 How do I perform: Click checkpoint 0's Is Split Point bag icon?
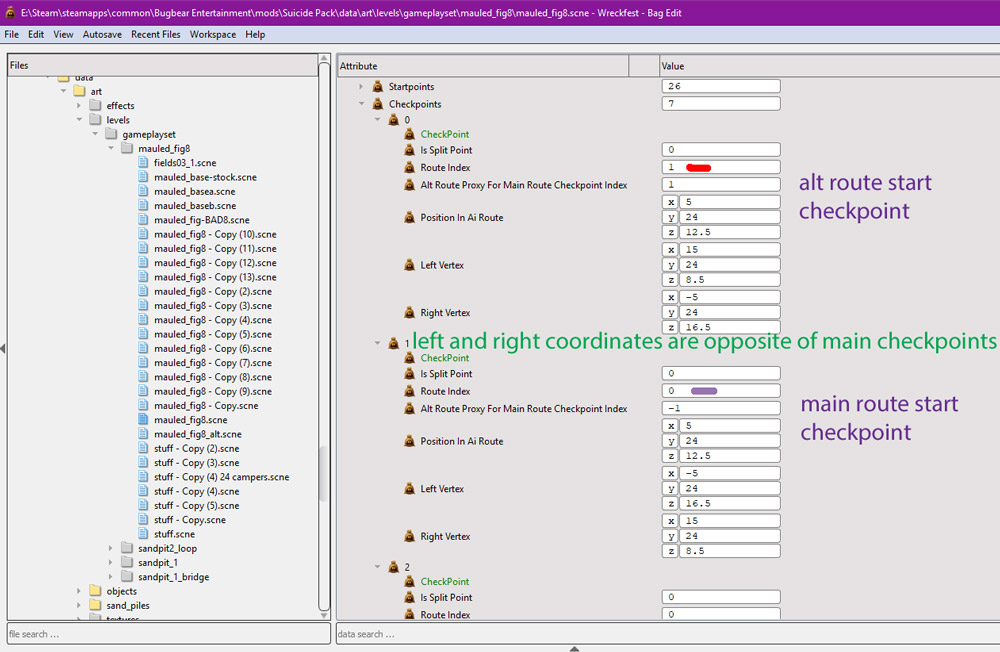(x=409, y=150)
